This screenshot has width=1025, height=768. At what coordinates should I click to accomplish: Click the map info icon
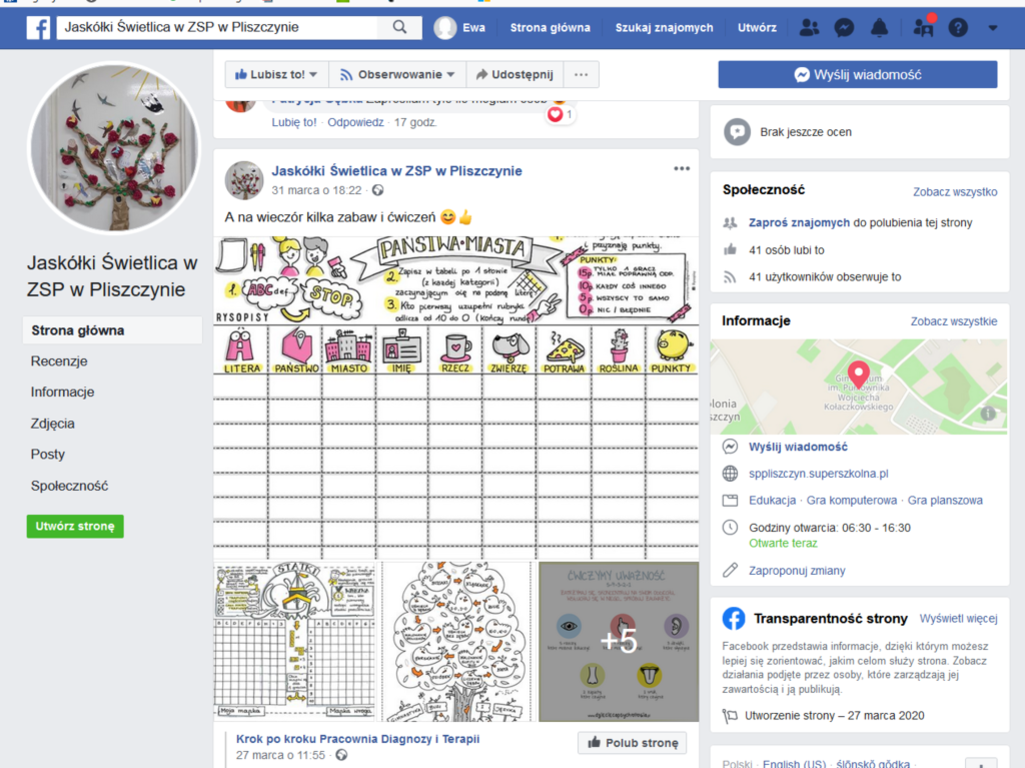pyautogui.click(x=988, y=413)
